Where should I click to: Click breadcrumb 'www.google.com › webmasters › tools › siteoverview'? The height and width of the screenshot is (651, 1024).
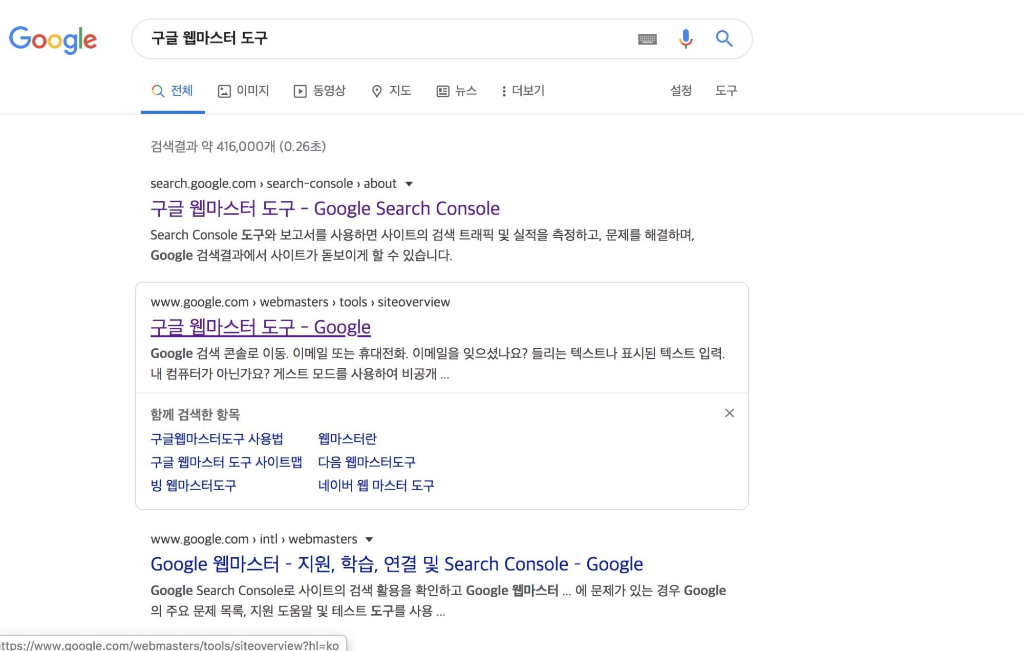[300, 302]
